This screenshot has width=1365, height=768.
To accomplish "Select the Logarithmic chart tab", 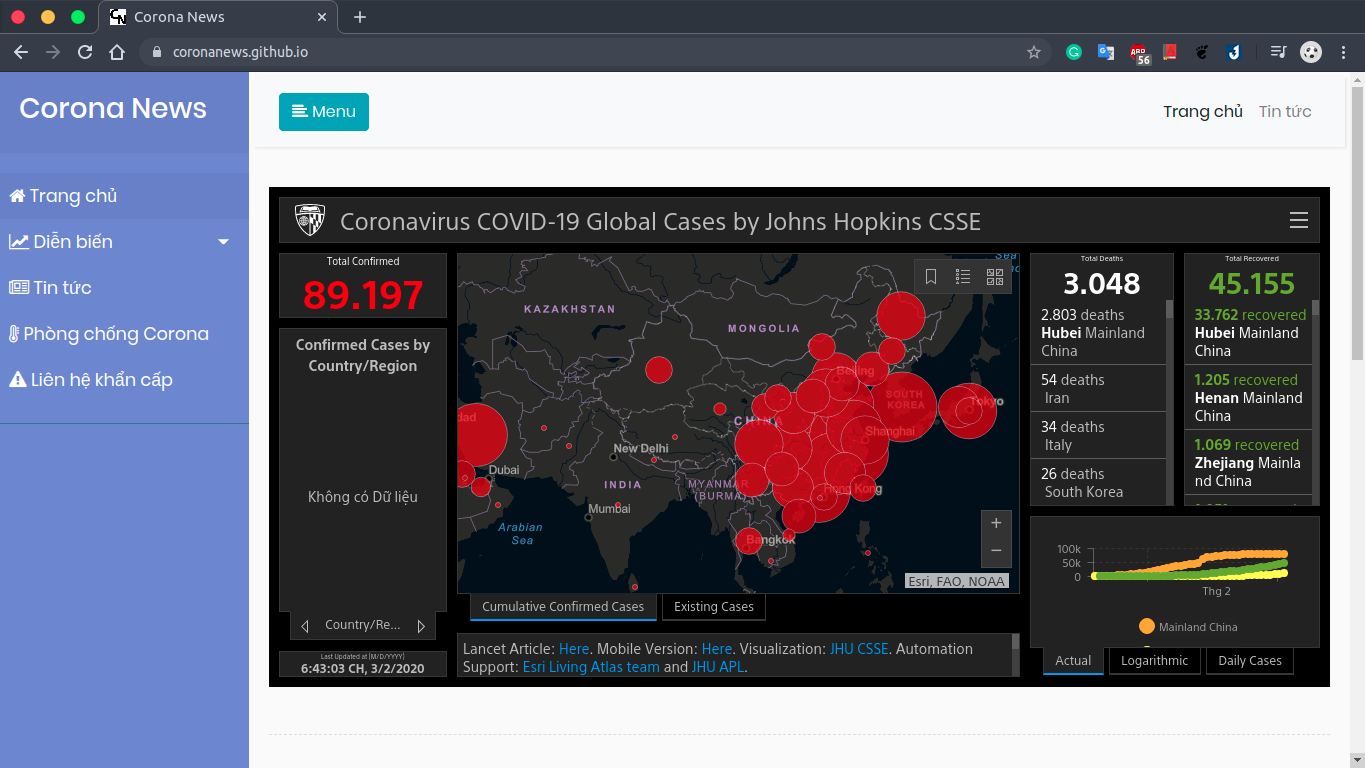I will point(1155,661).
